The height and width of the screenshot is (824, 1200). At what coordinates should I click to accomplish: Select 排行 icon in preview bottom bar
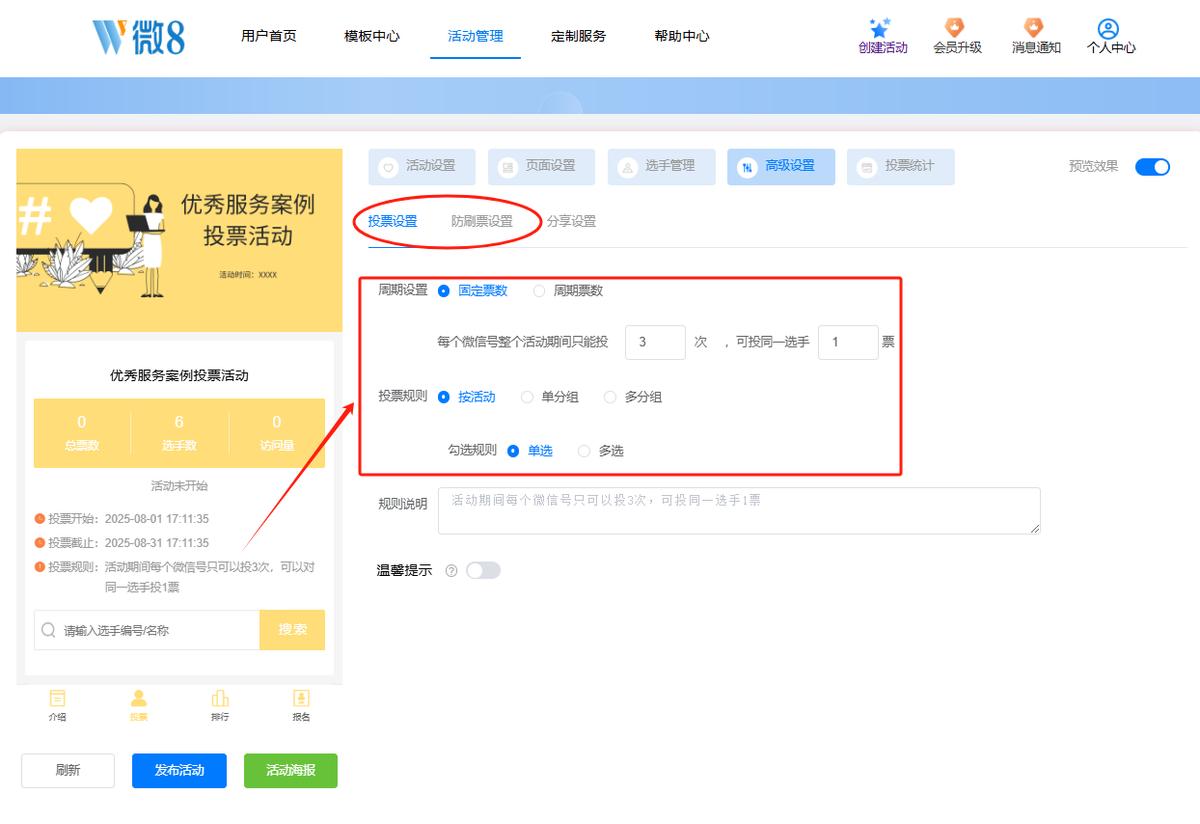220,698
